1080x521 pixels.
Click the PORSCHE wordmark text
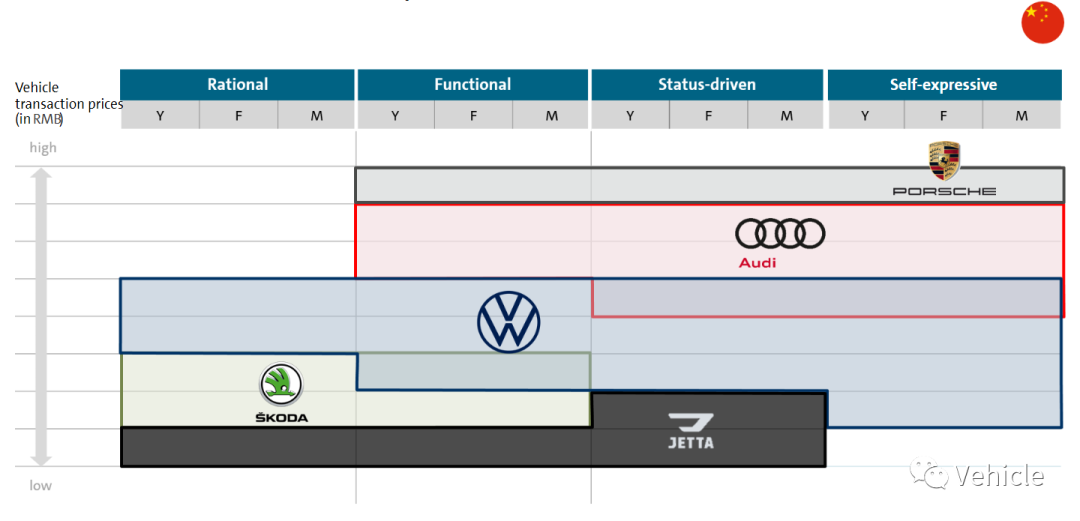[x=944, y=191]
